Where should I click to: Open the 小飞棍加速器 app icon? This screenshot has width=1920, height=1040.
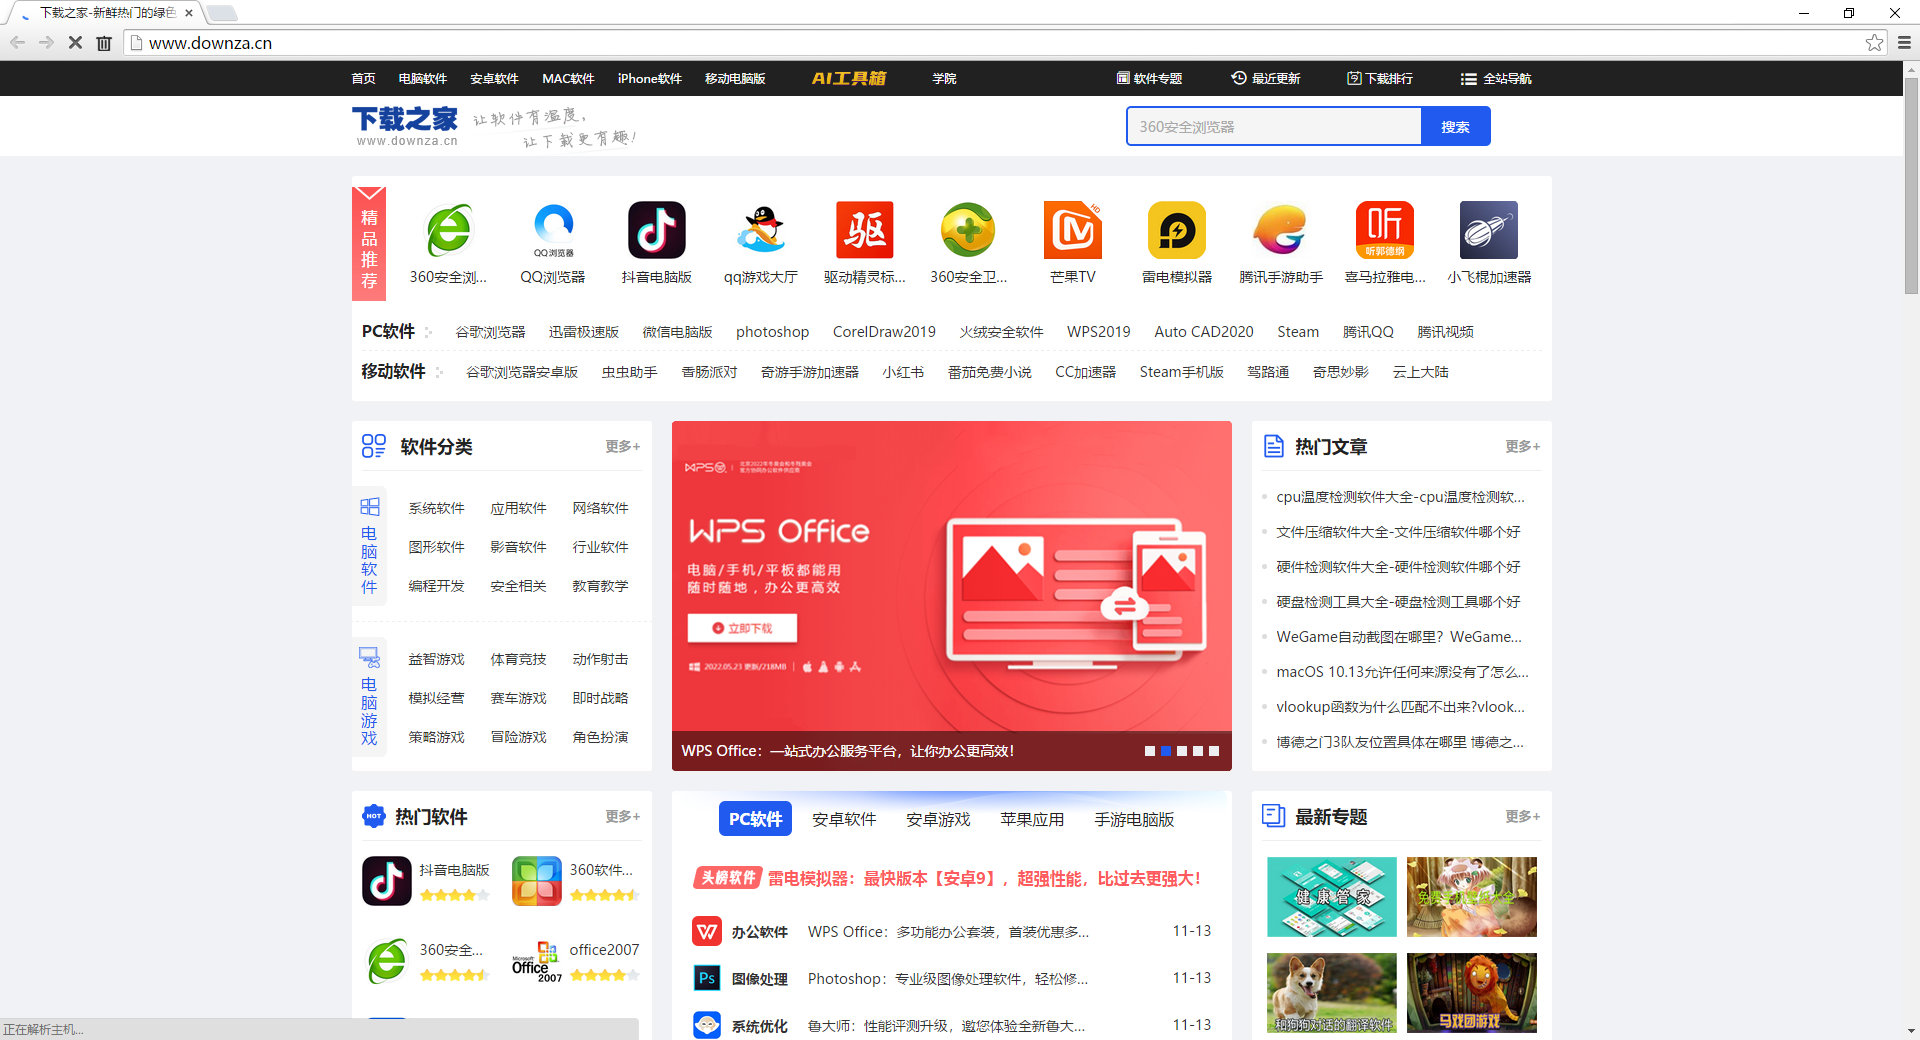tap(1489, 230)
